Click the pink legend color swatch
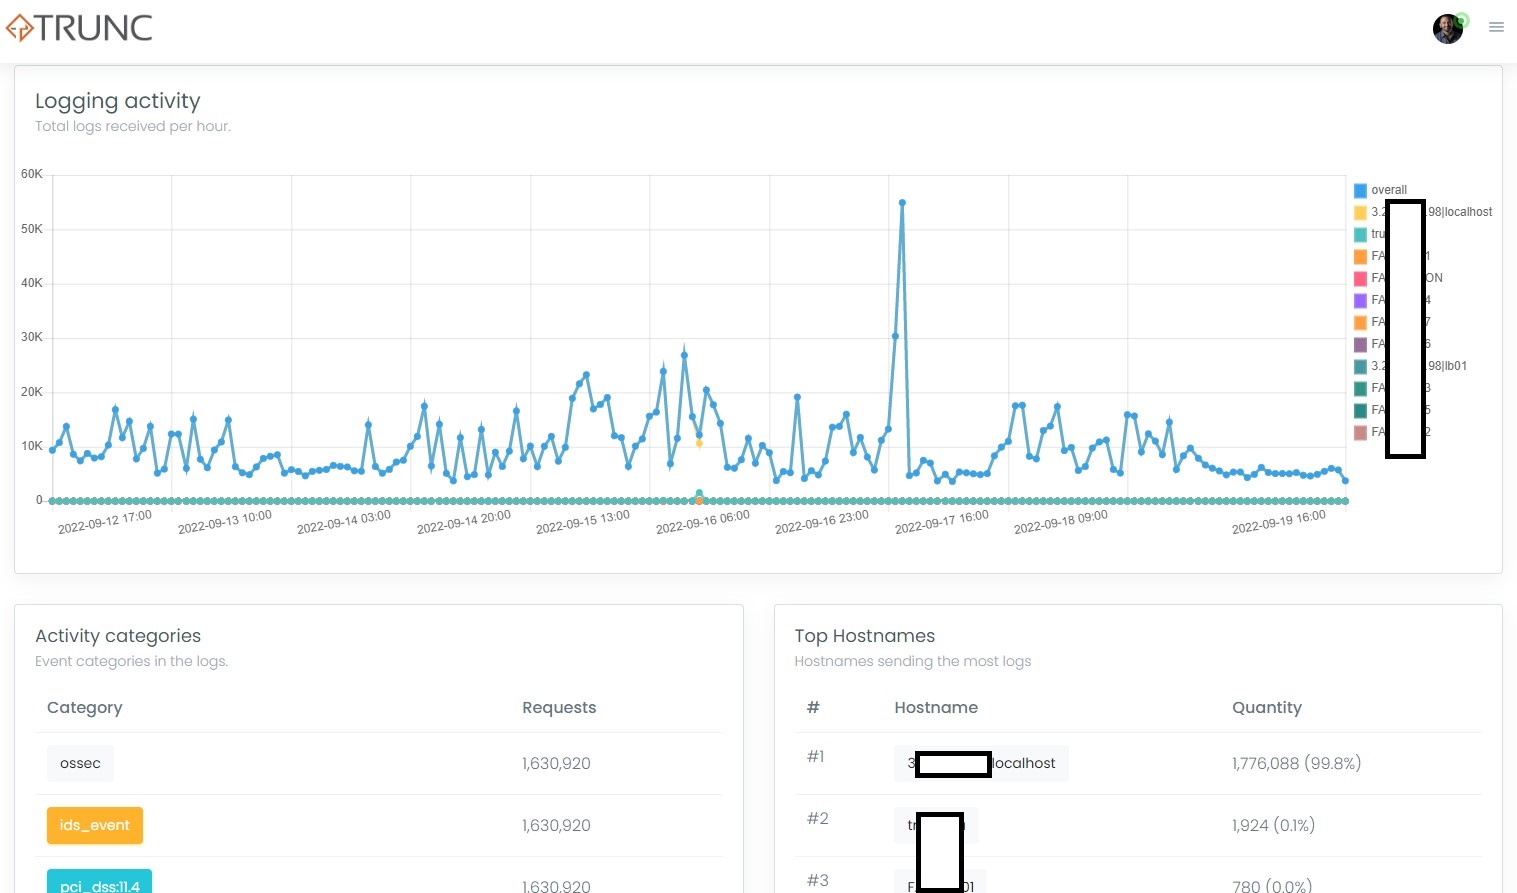Screen dimensions: 1517x893 coord(1360,278)
